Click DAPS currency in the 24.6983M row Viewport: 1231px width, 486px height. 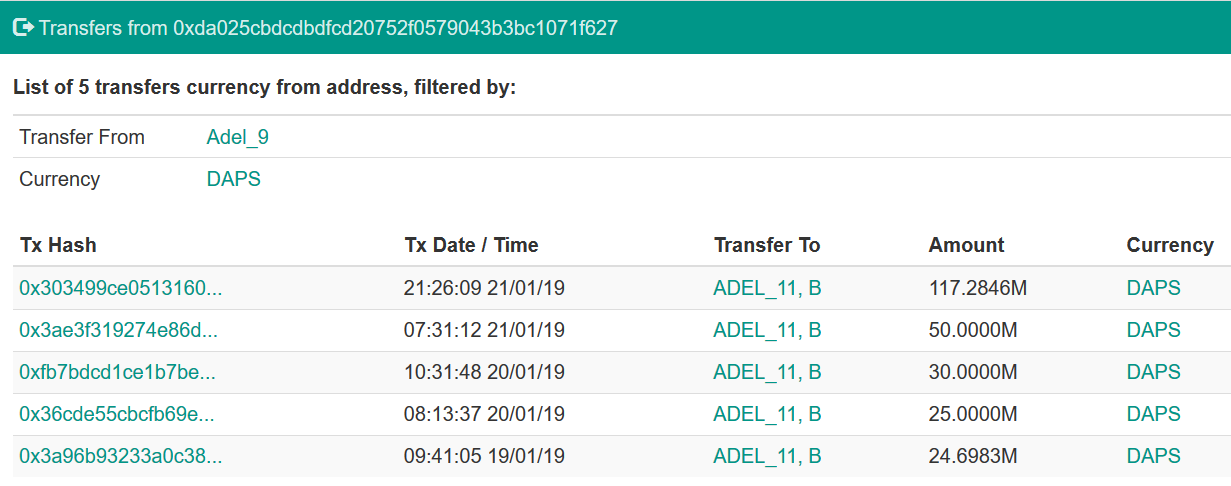[1153, 456]
